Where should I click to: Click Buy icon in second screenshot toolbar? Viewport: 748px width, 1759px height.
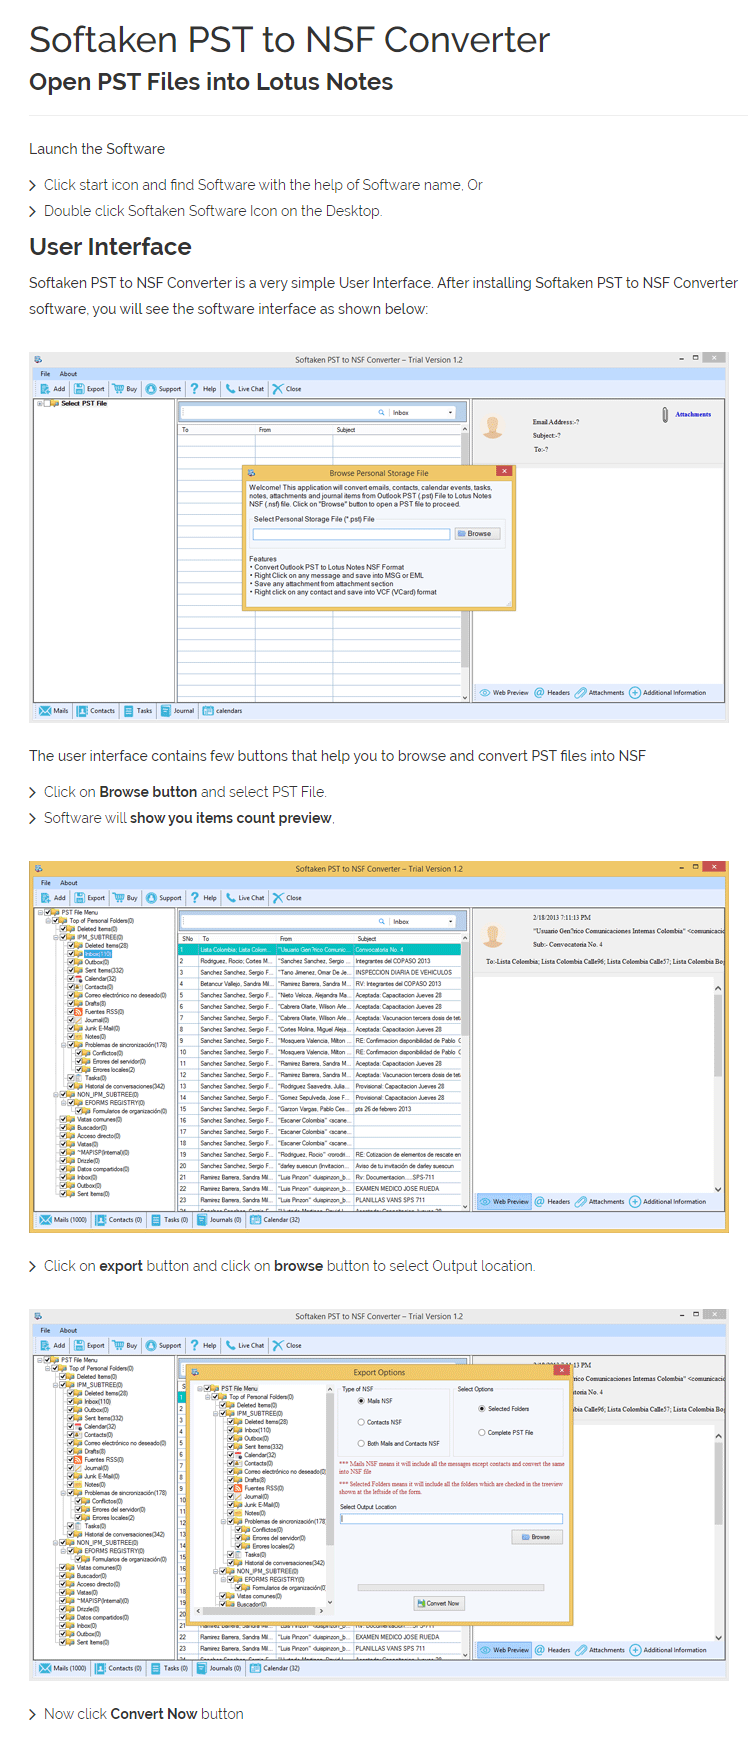coord(118,898)
